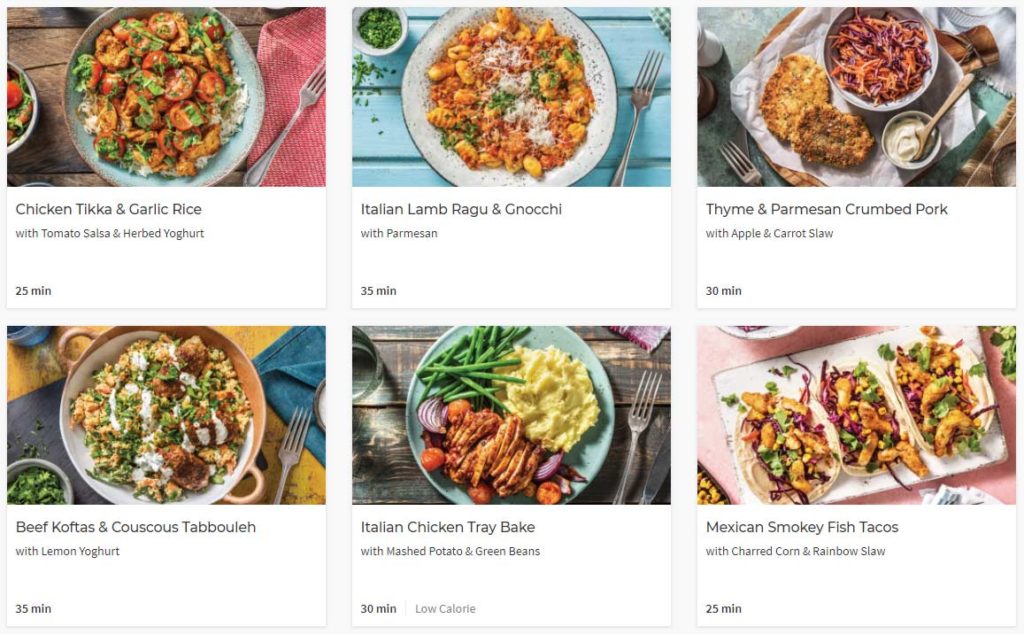Viewport: 1024px width, 634px height.
Task: Click the Crumbed Pork dish photo
Action: tap(856, 96)
